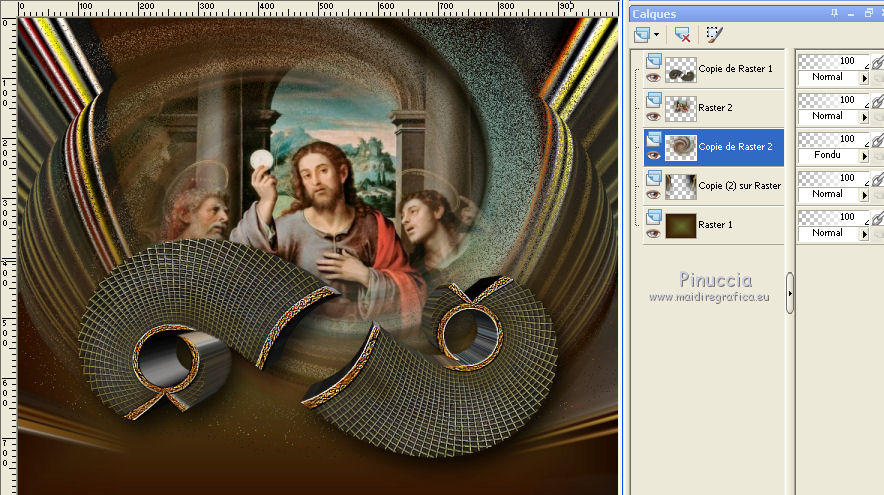884x495 pixels.
Task: Minimize the Calques palette
Action: (851, 14)
